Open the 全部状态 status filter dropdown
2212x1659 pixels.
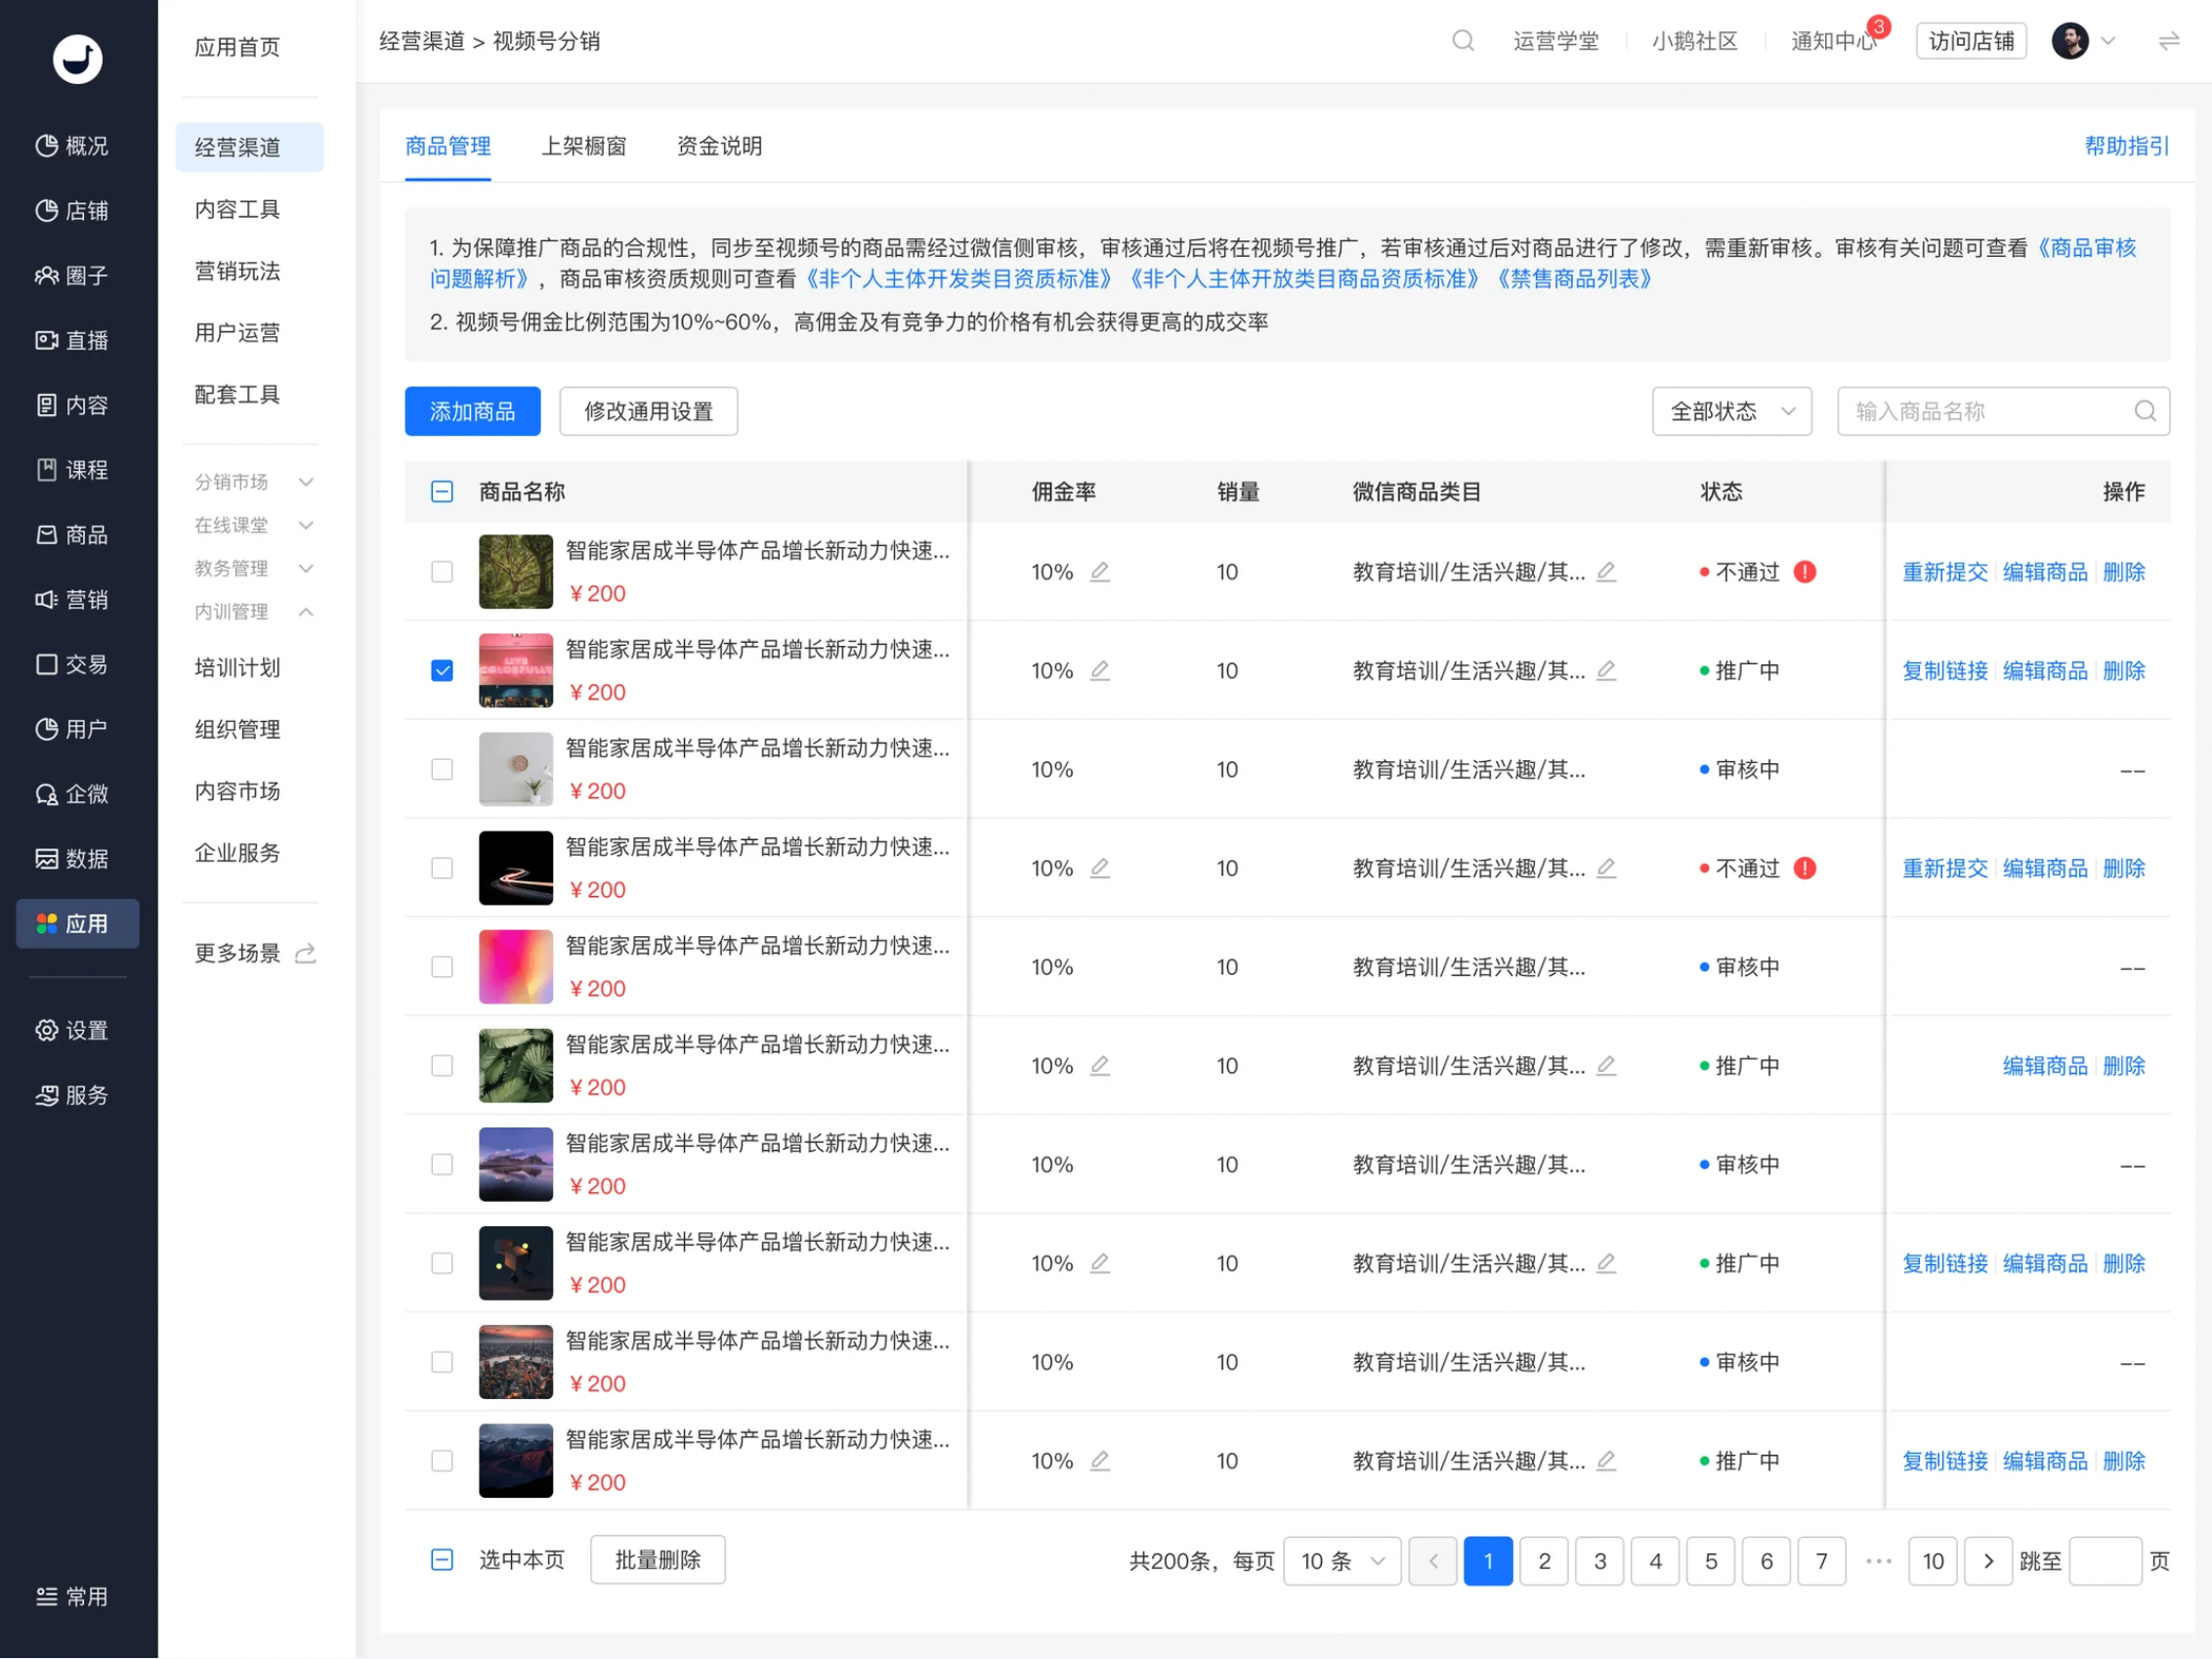coord(1732,412)
